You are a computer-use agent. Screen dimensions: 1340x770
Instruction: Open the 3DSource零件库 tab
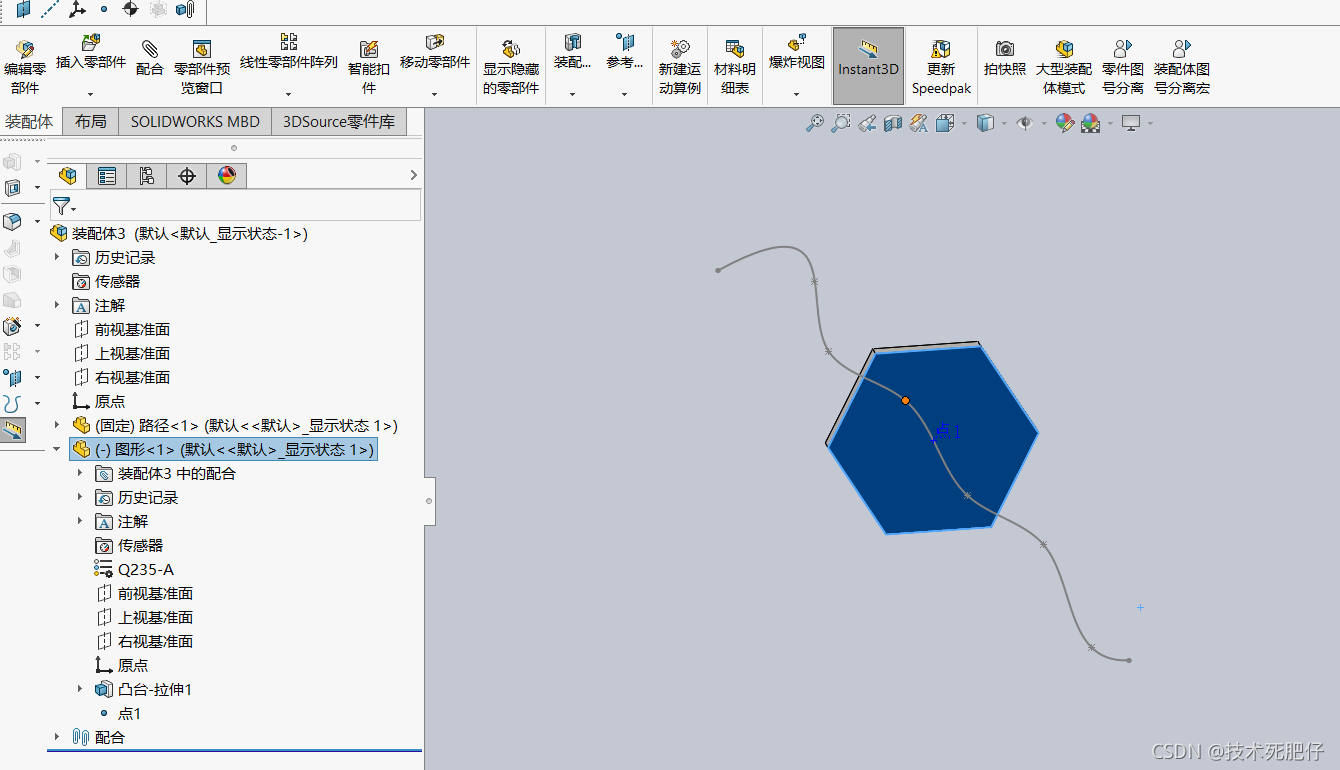coord(339,121)
